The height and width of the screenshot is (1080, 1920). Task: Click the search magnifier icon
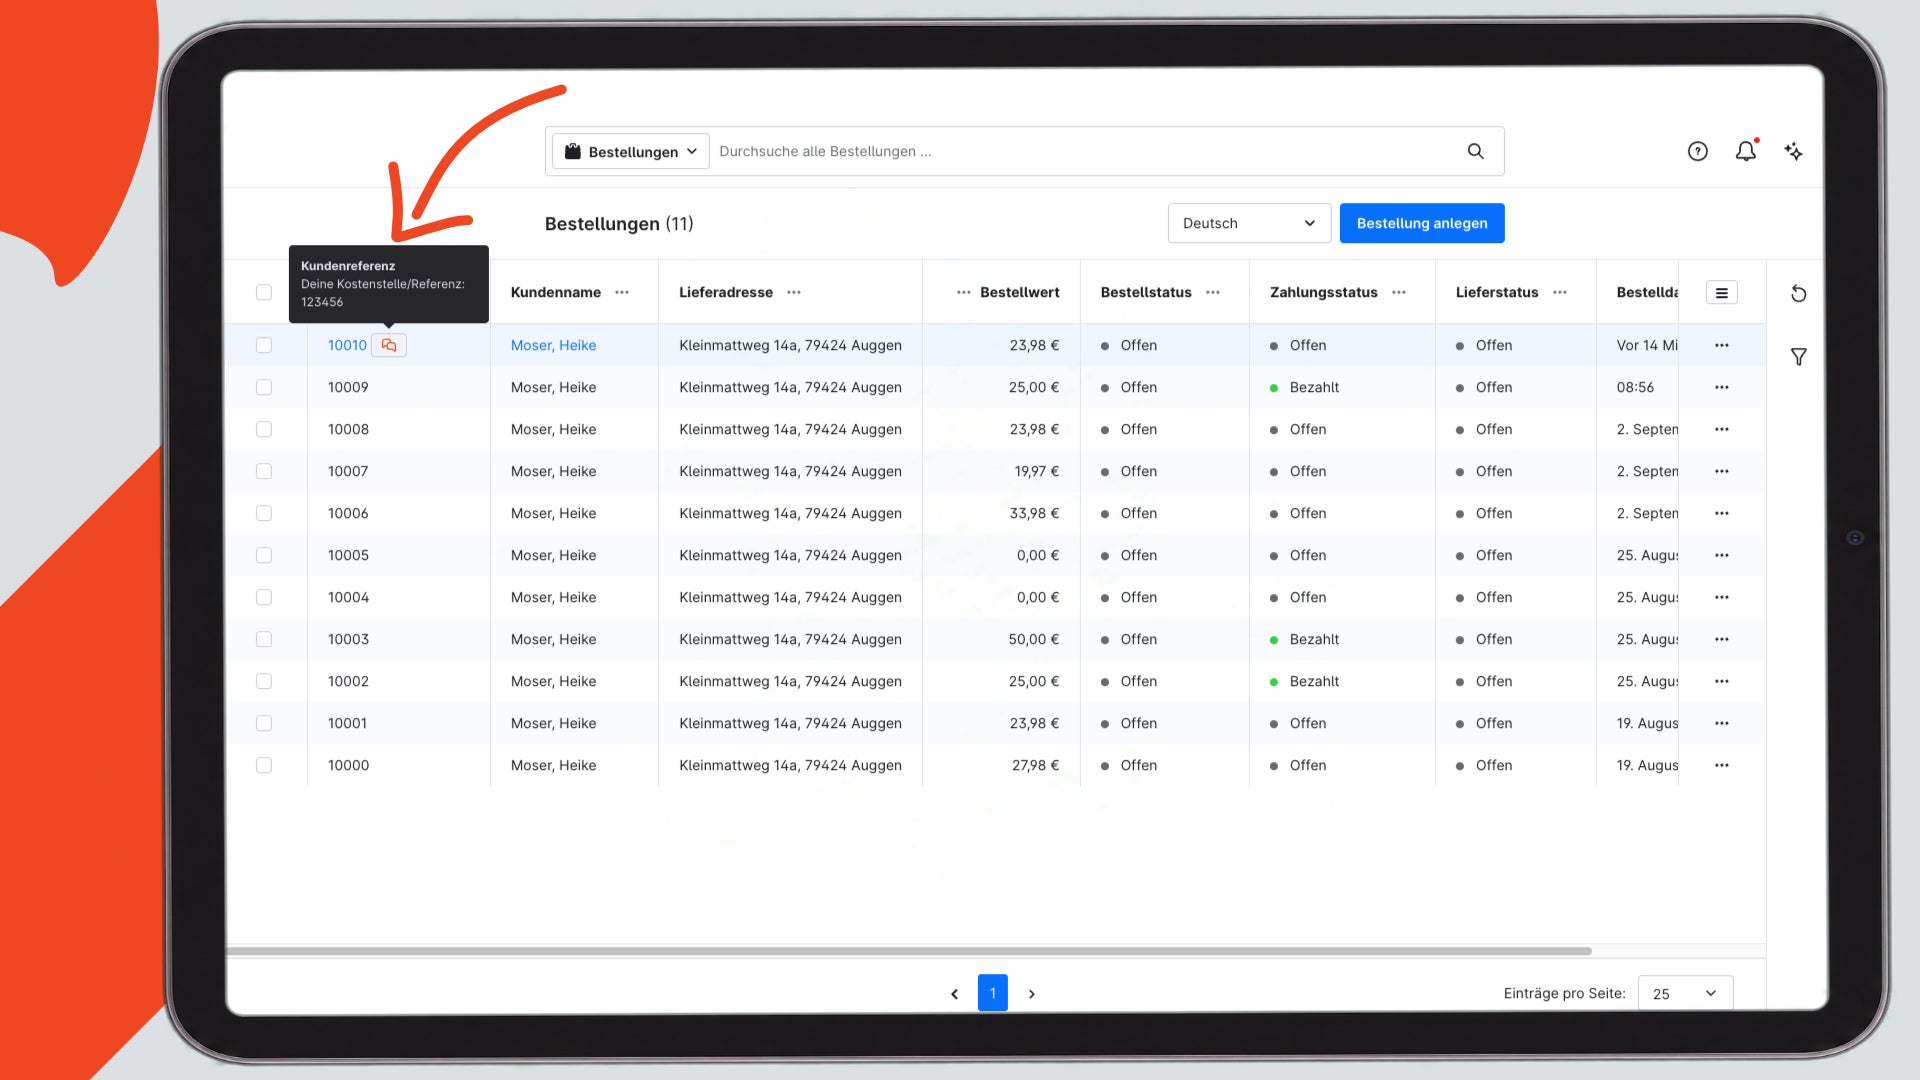point(1475,151)
